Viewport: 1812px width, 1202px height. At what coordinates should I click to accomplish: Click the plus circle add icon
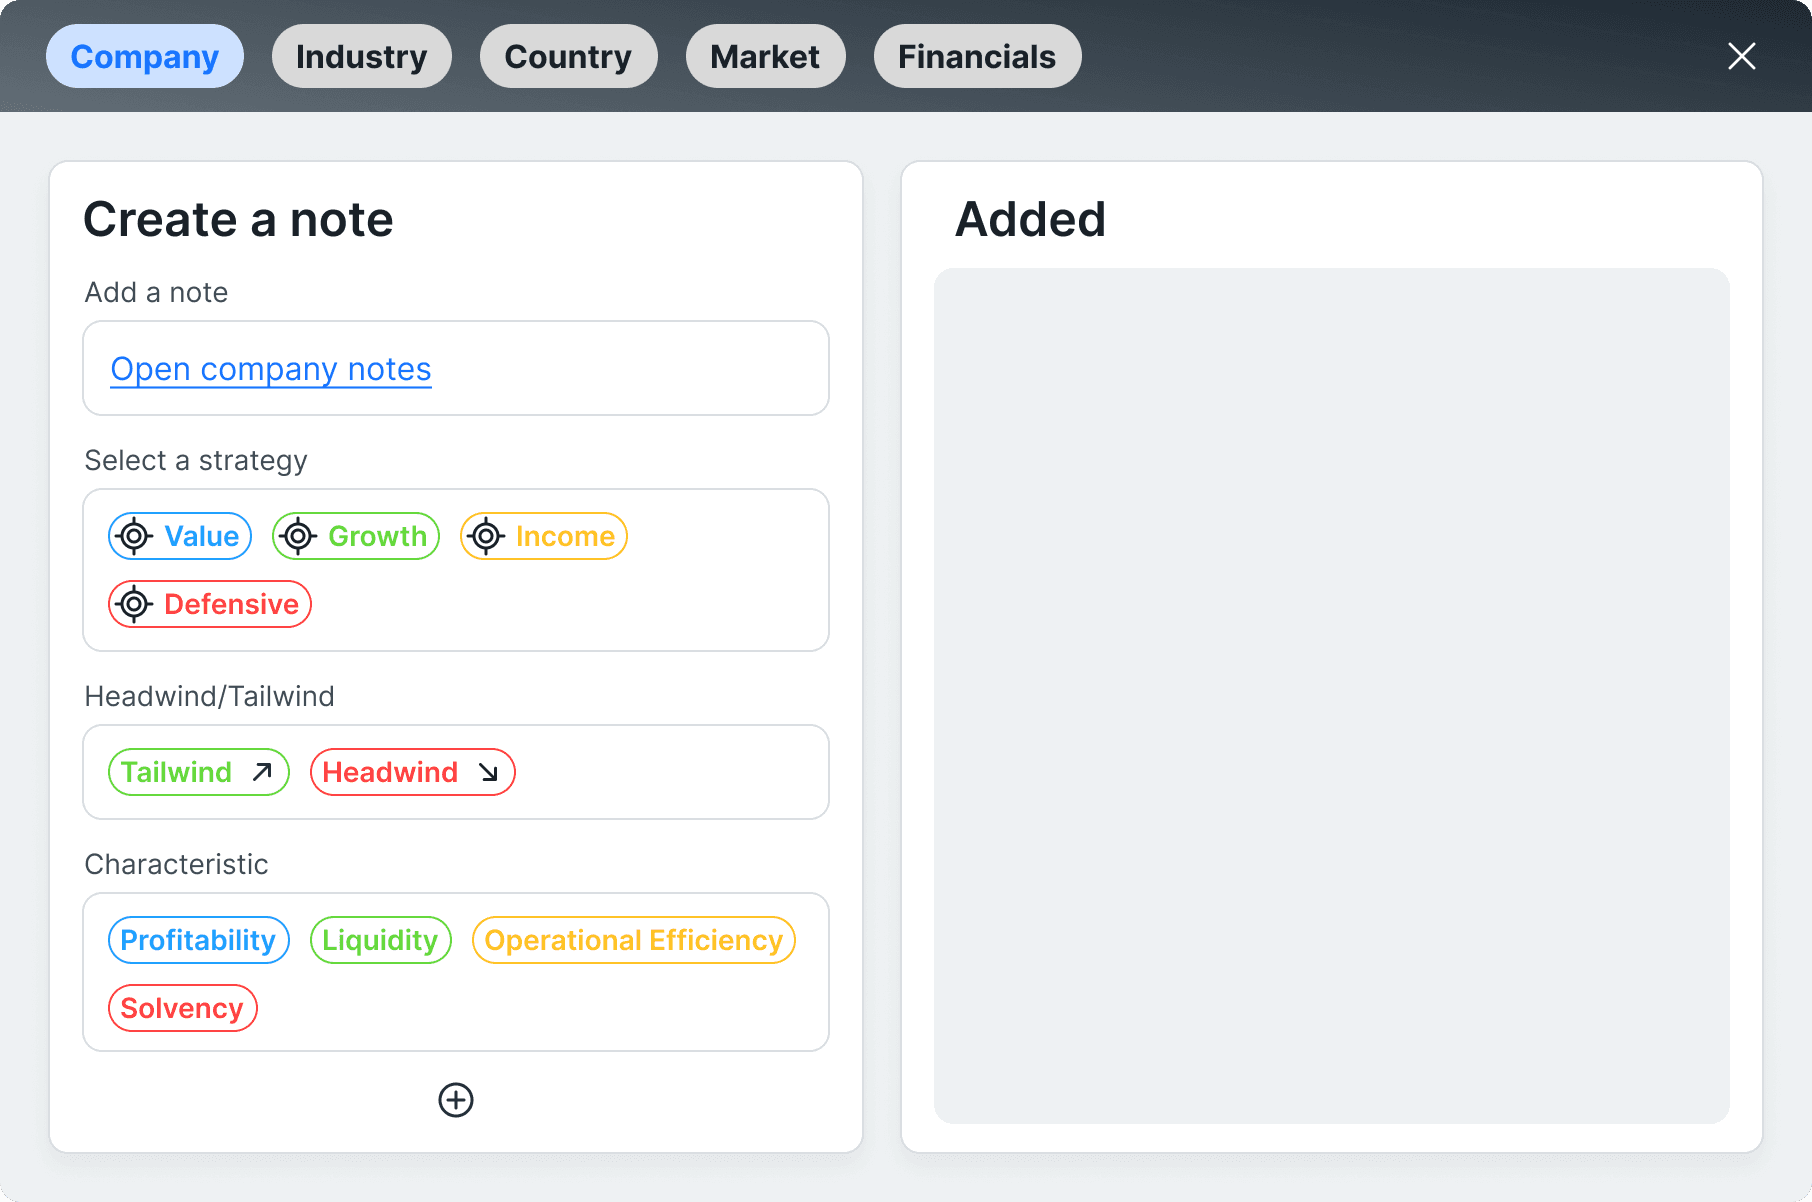[456, 1100]
